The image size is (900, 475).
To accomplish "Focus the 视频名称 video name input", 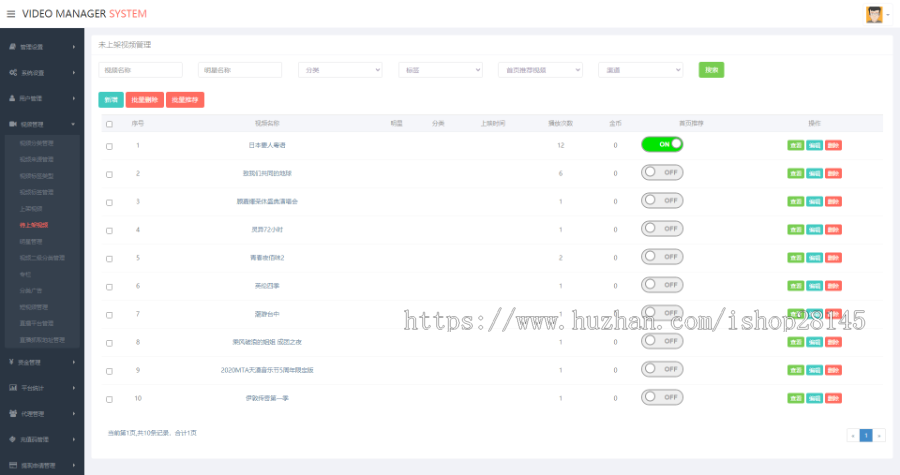I will point(141,70).
